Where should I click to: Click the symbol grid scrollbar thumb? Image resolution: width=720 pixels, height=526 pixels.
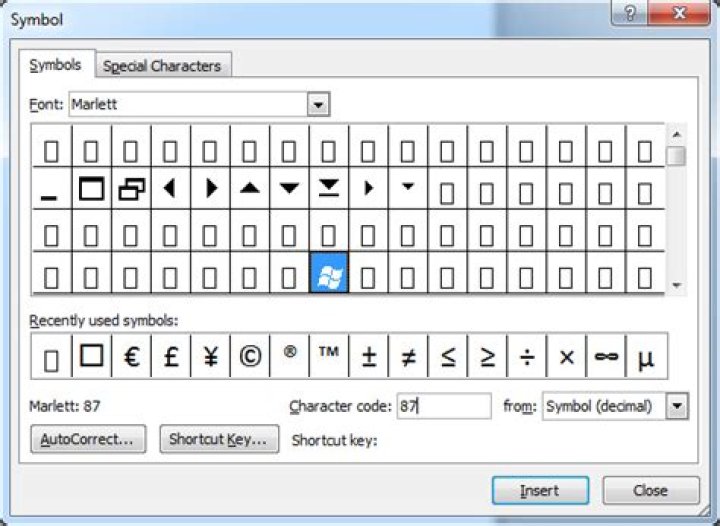click(x=676, y=156)
